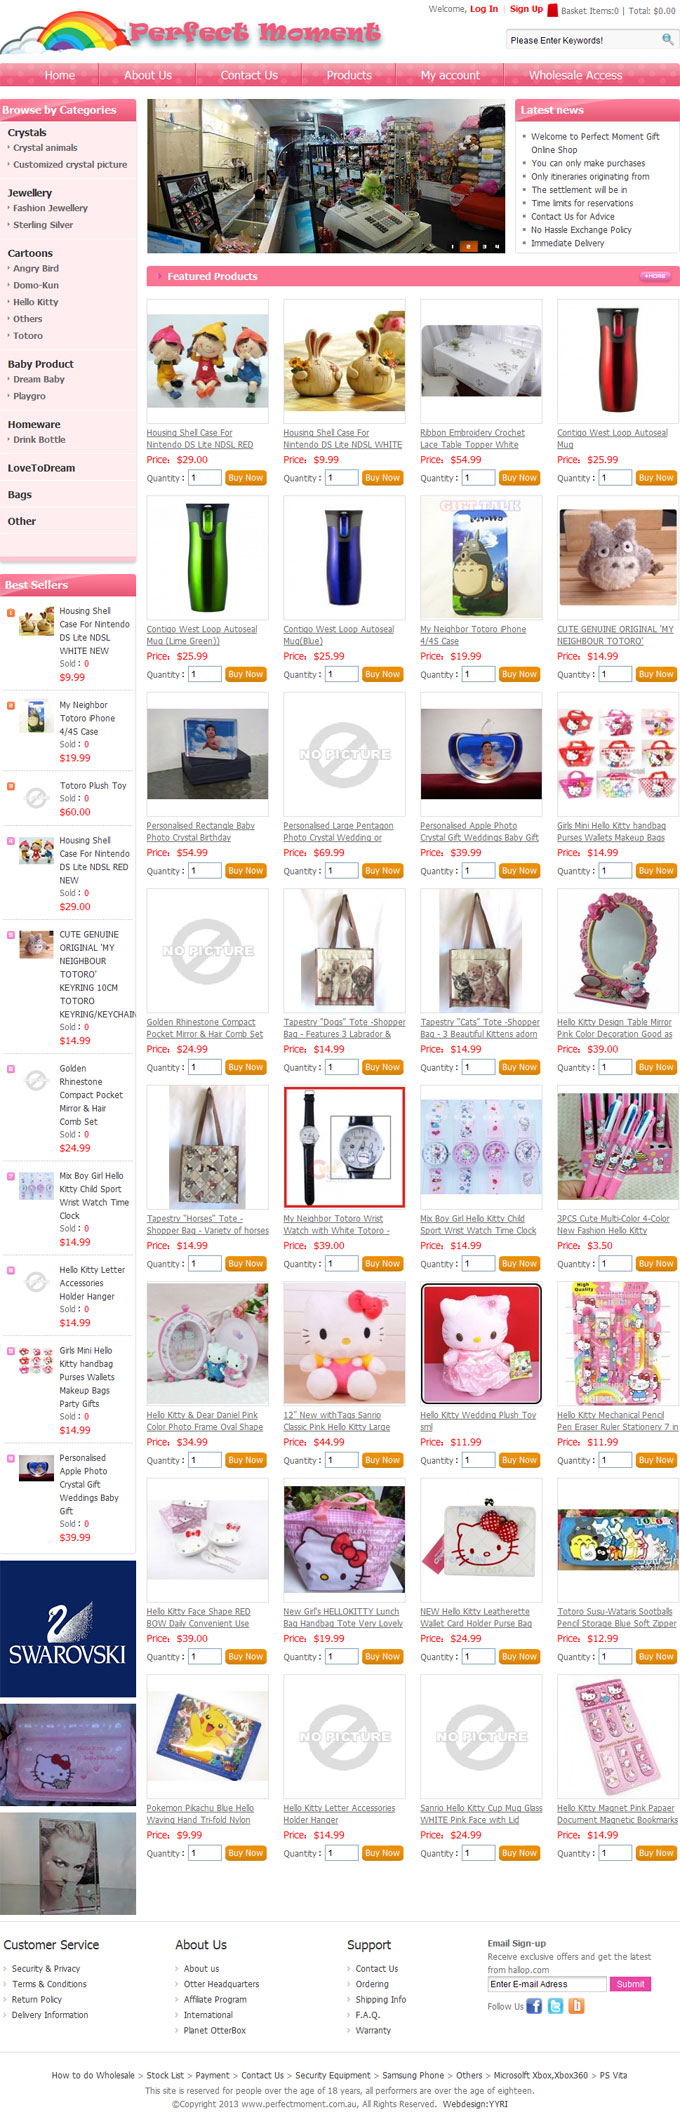Screen dimensions: 680x2117
Task: Select banner slide number 2
Action: coord(469,246)
